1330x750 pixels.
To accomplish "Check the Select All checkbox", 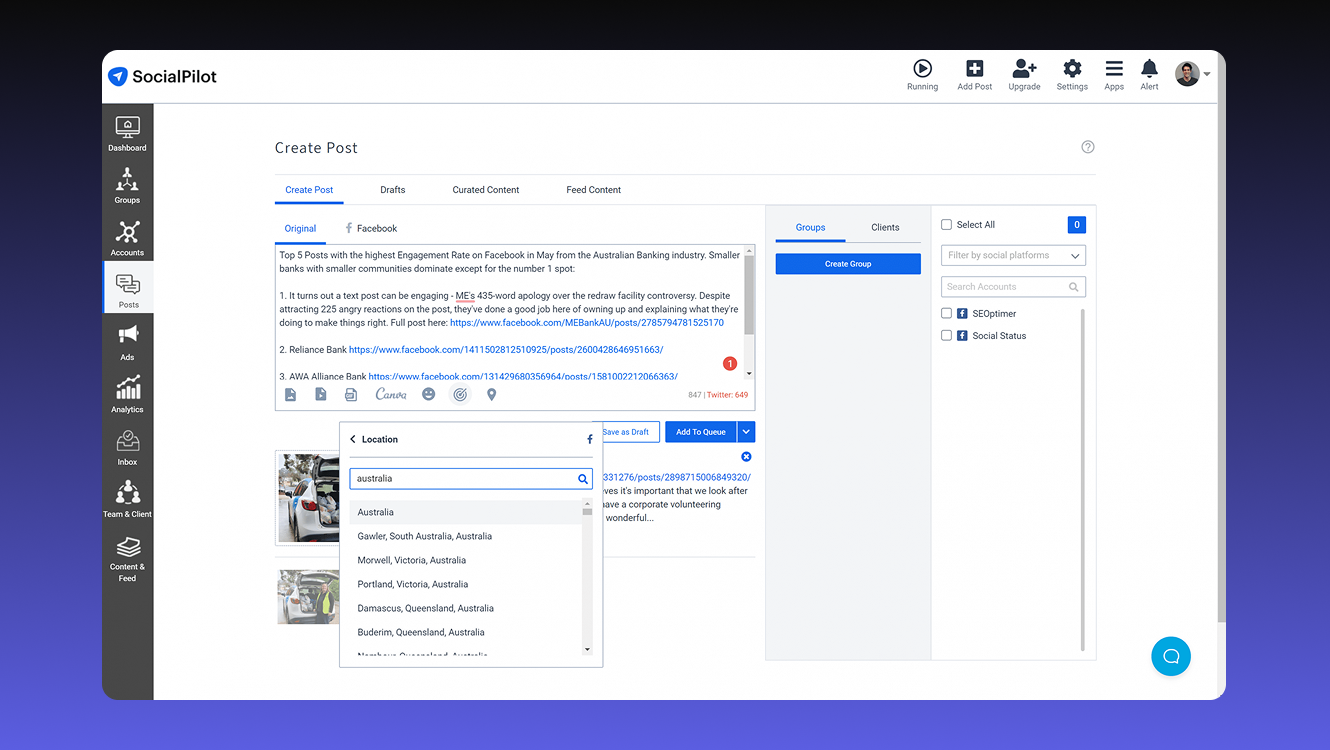I will 947,225.
